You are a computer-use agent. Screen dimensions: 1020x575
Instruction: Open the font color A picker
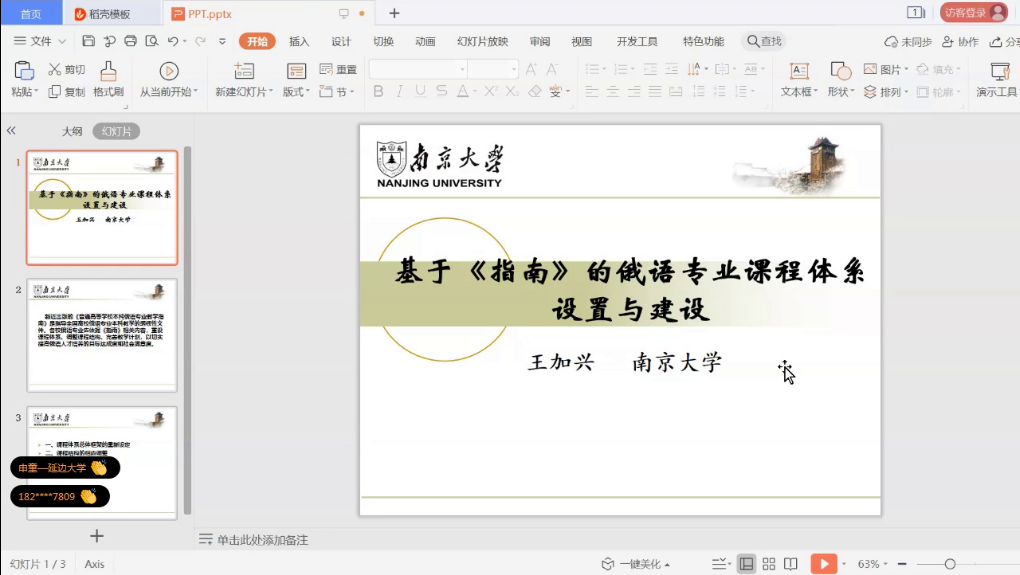[463, 92]
